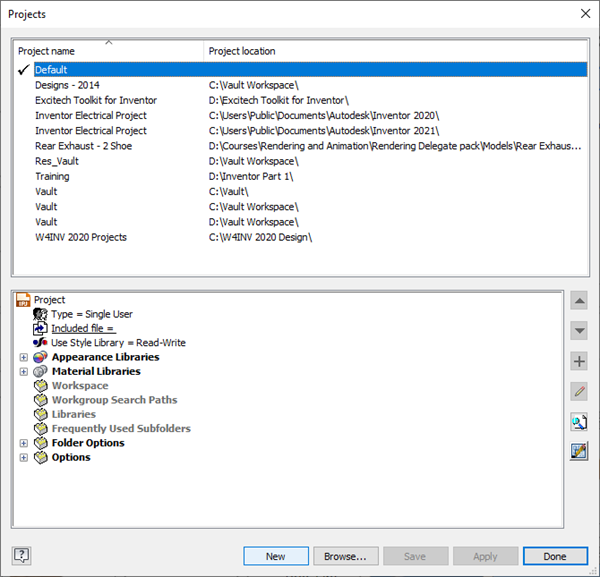Expand the Folder Options node
600x577 pixels.
point(24,443)
